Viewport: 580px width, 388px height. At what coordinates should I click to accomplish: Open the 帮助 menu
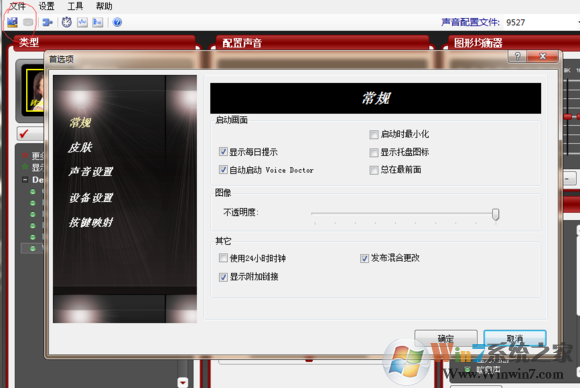(104, 6)
